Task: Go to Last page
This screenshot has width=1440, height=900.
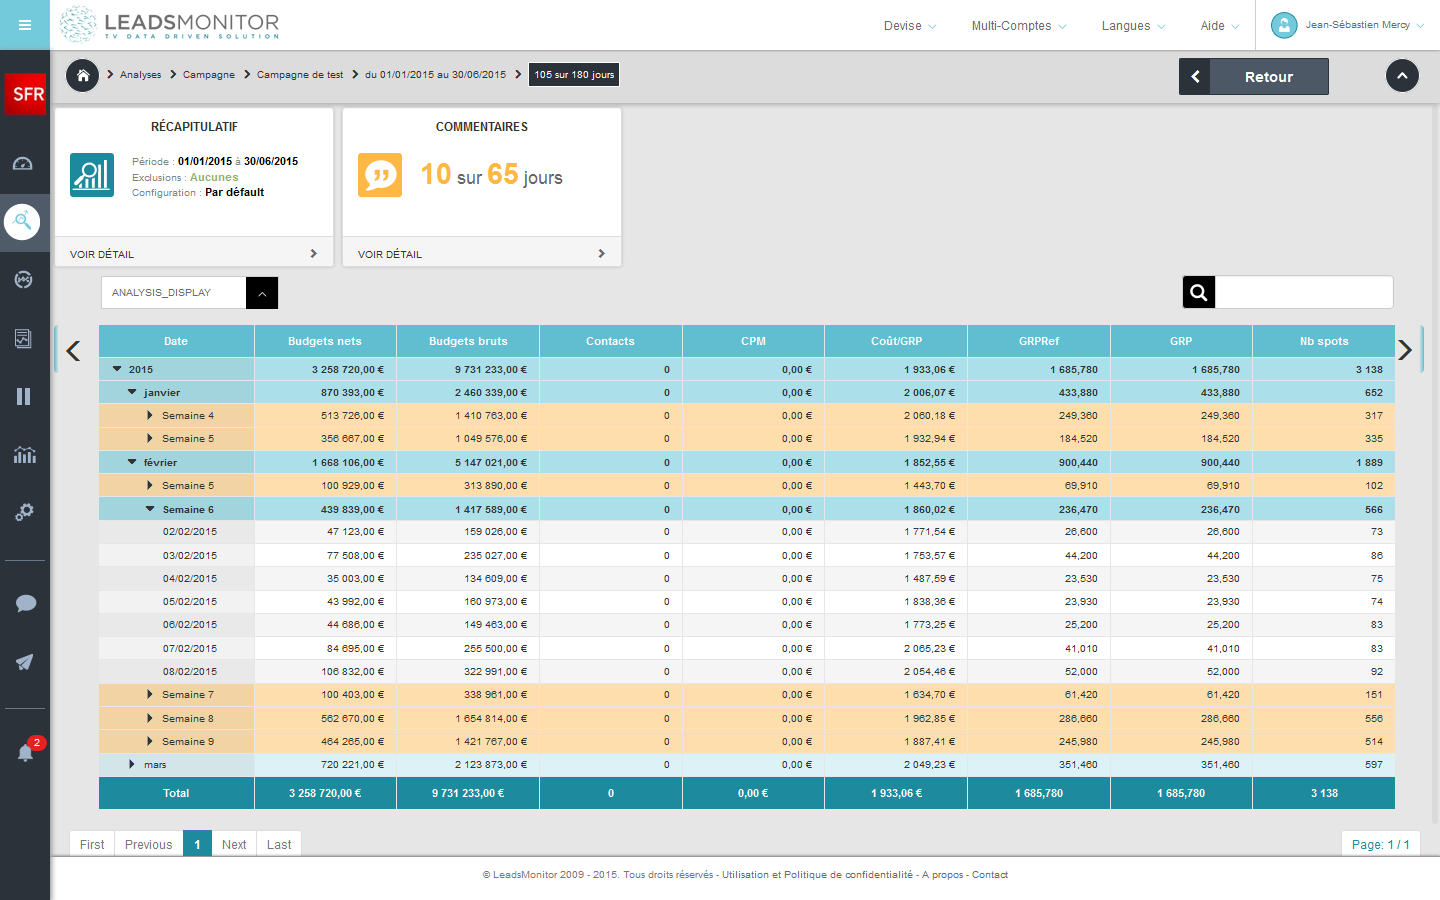Action: point(279,844)
